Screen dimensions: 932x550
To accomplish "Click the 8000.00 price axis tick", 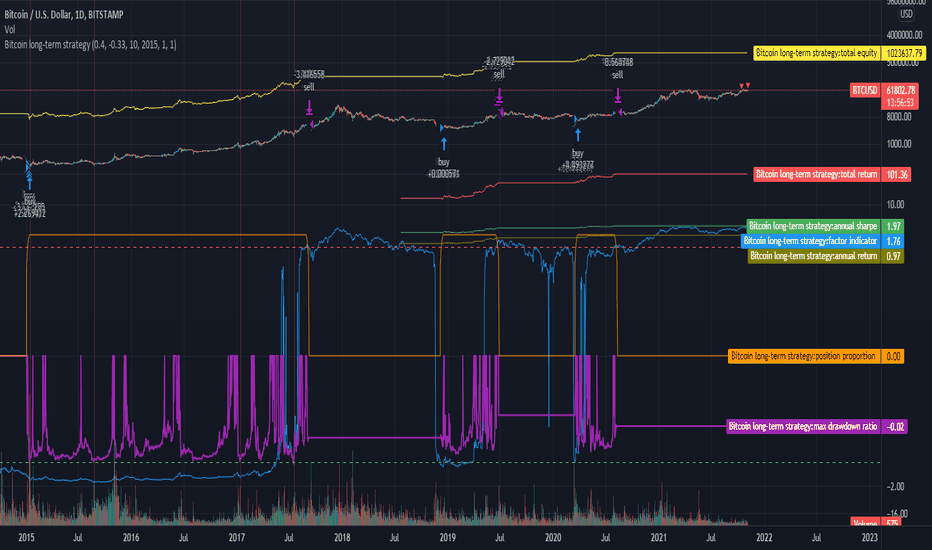I will [899, 117].
